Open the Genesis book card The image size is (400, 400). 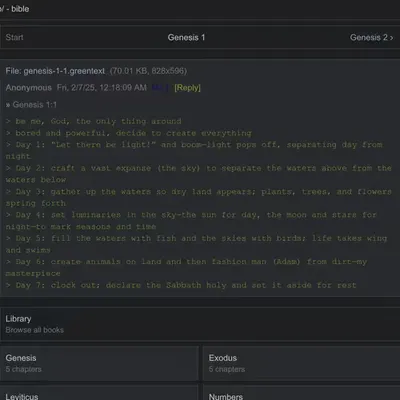tap(99, 363)
